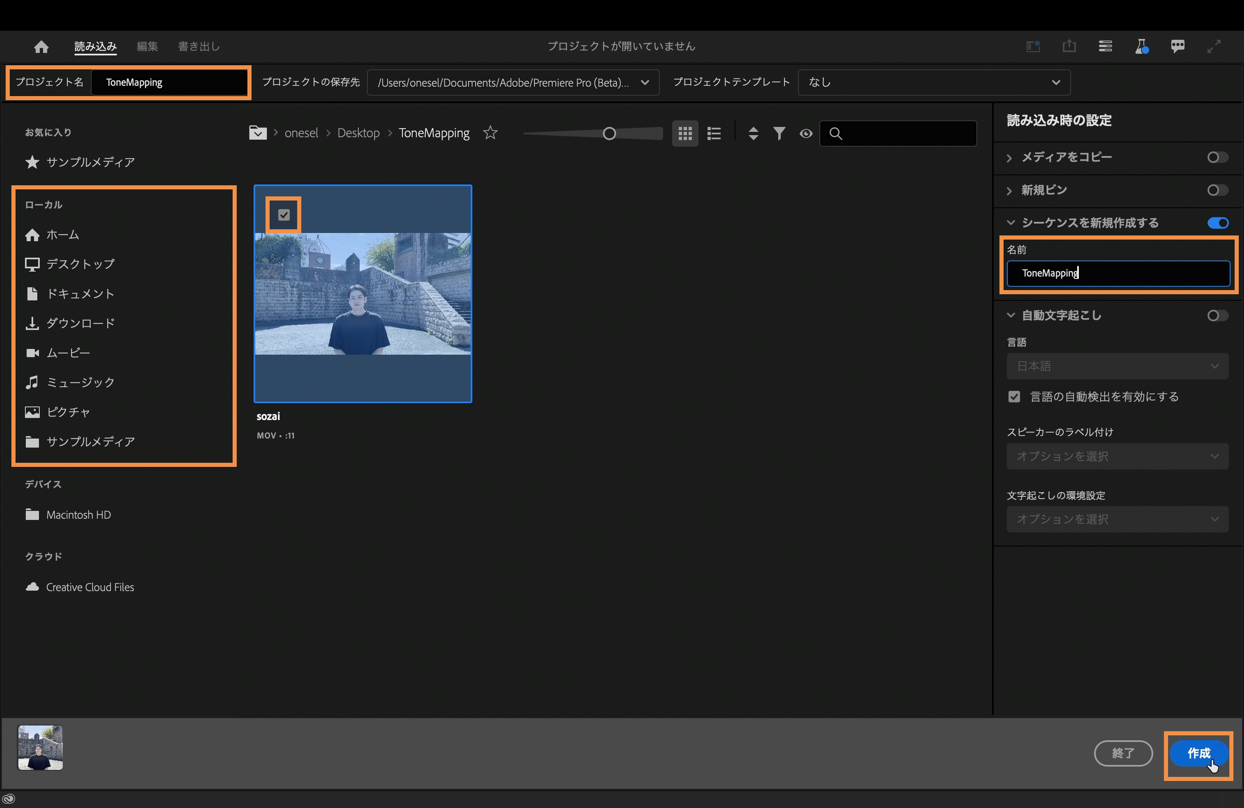Switch to grid view of media
Viewport: 1244px width, 808px height.
(685, 133)
